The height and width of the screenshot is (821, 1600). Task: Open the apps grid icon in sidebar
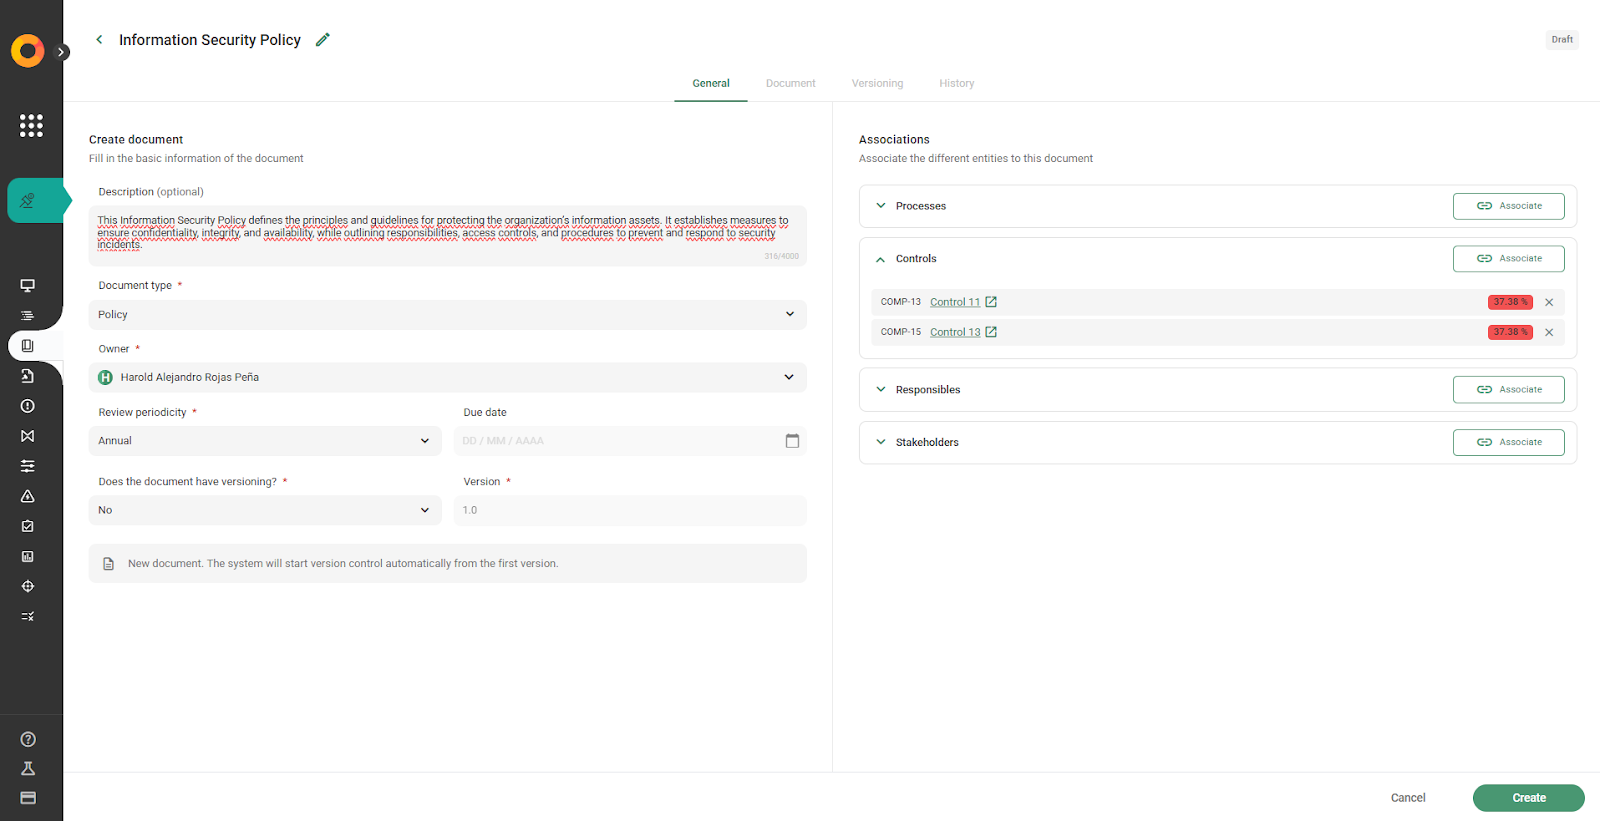point(31,125)
